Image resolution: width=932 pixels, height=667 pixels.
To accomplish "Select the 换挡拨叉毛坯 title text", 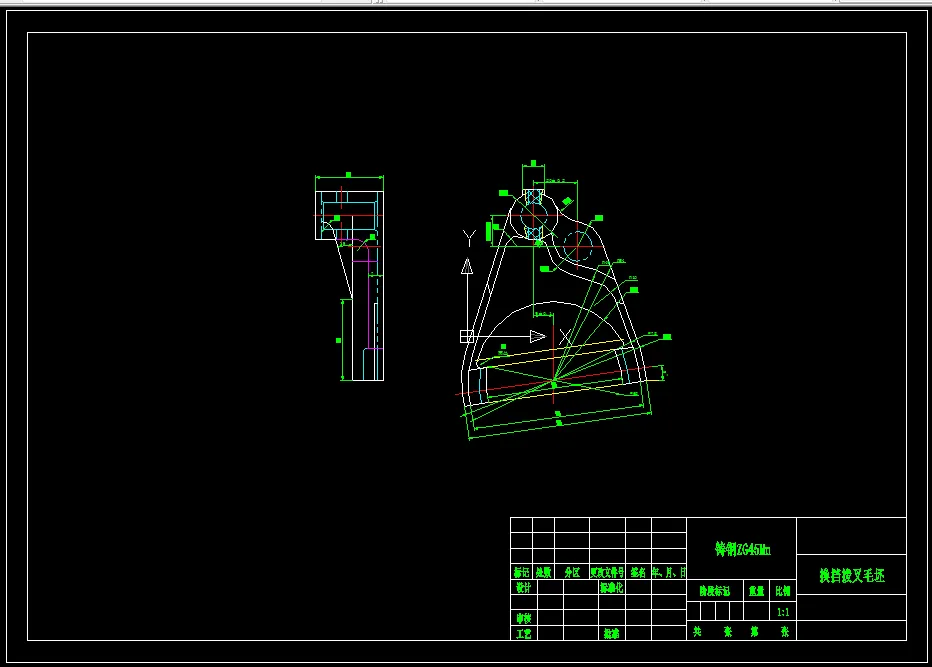I will coord(852,575).
